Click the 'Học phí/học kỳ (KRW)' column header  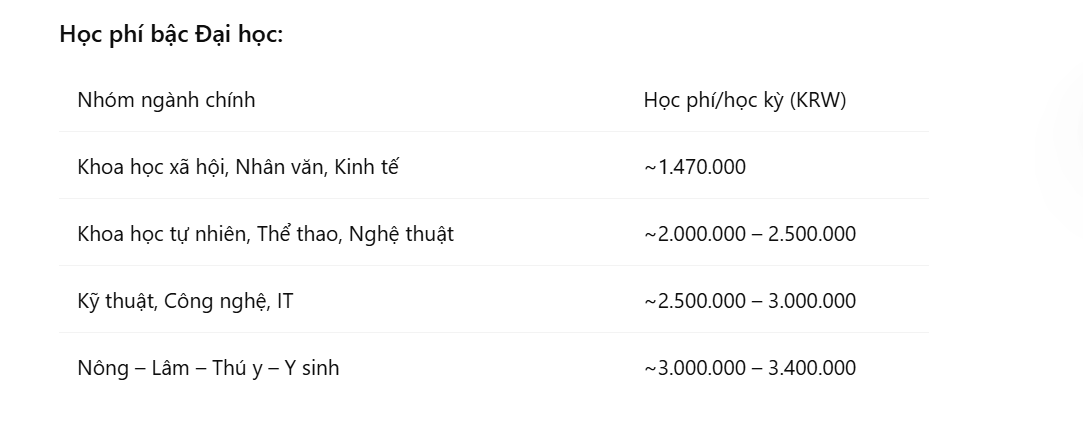point(745,100)
